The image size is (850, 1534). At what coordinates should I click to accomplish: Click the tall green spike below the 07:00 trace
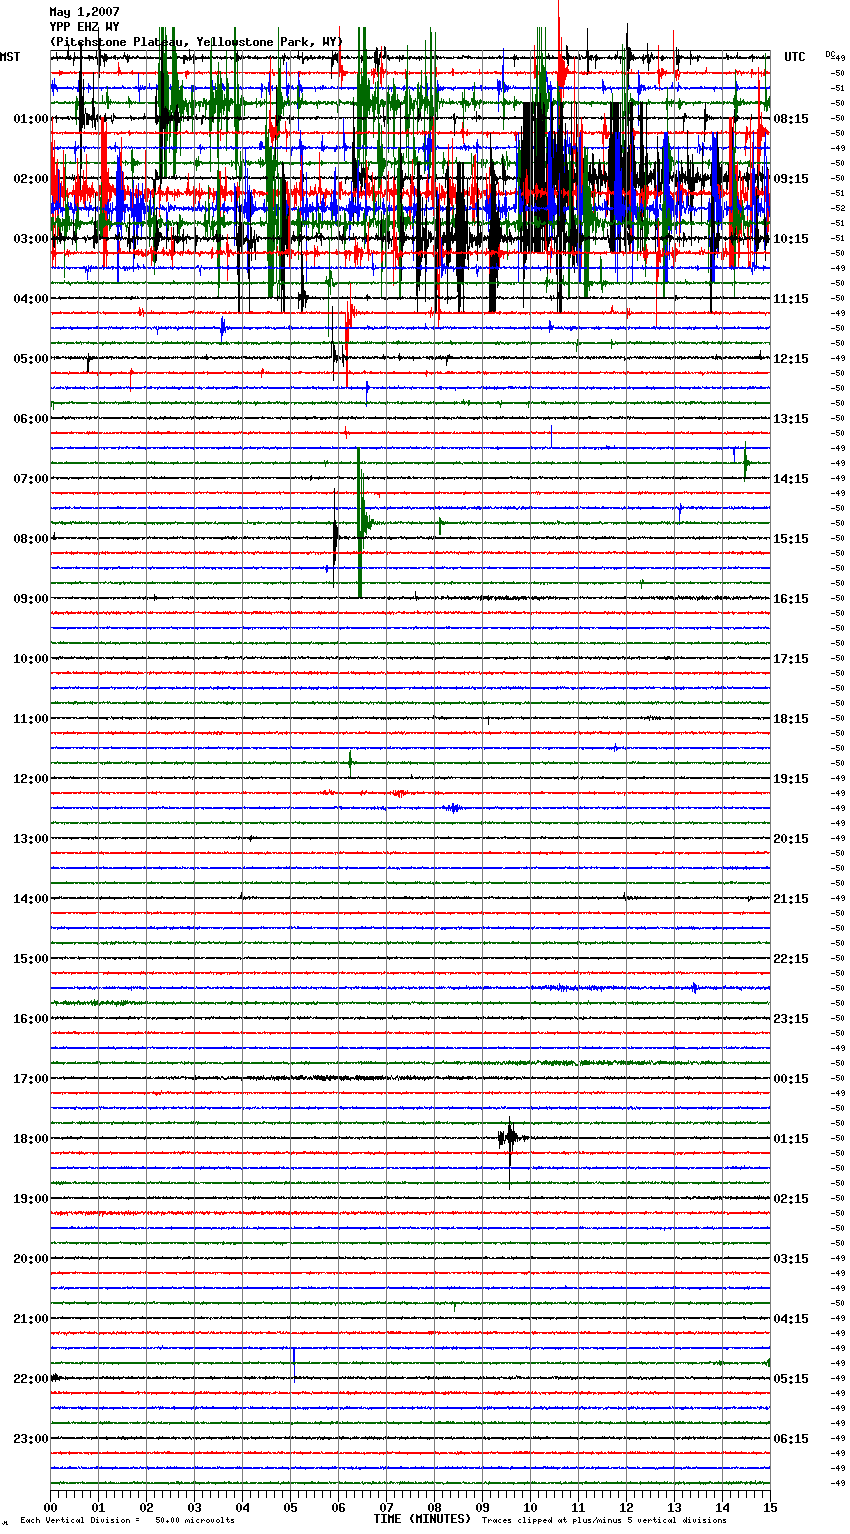[x=360, y=522]
